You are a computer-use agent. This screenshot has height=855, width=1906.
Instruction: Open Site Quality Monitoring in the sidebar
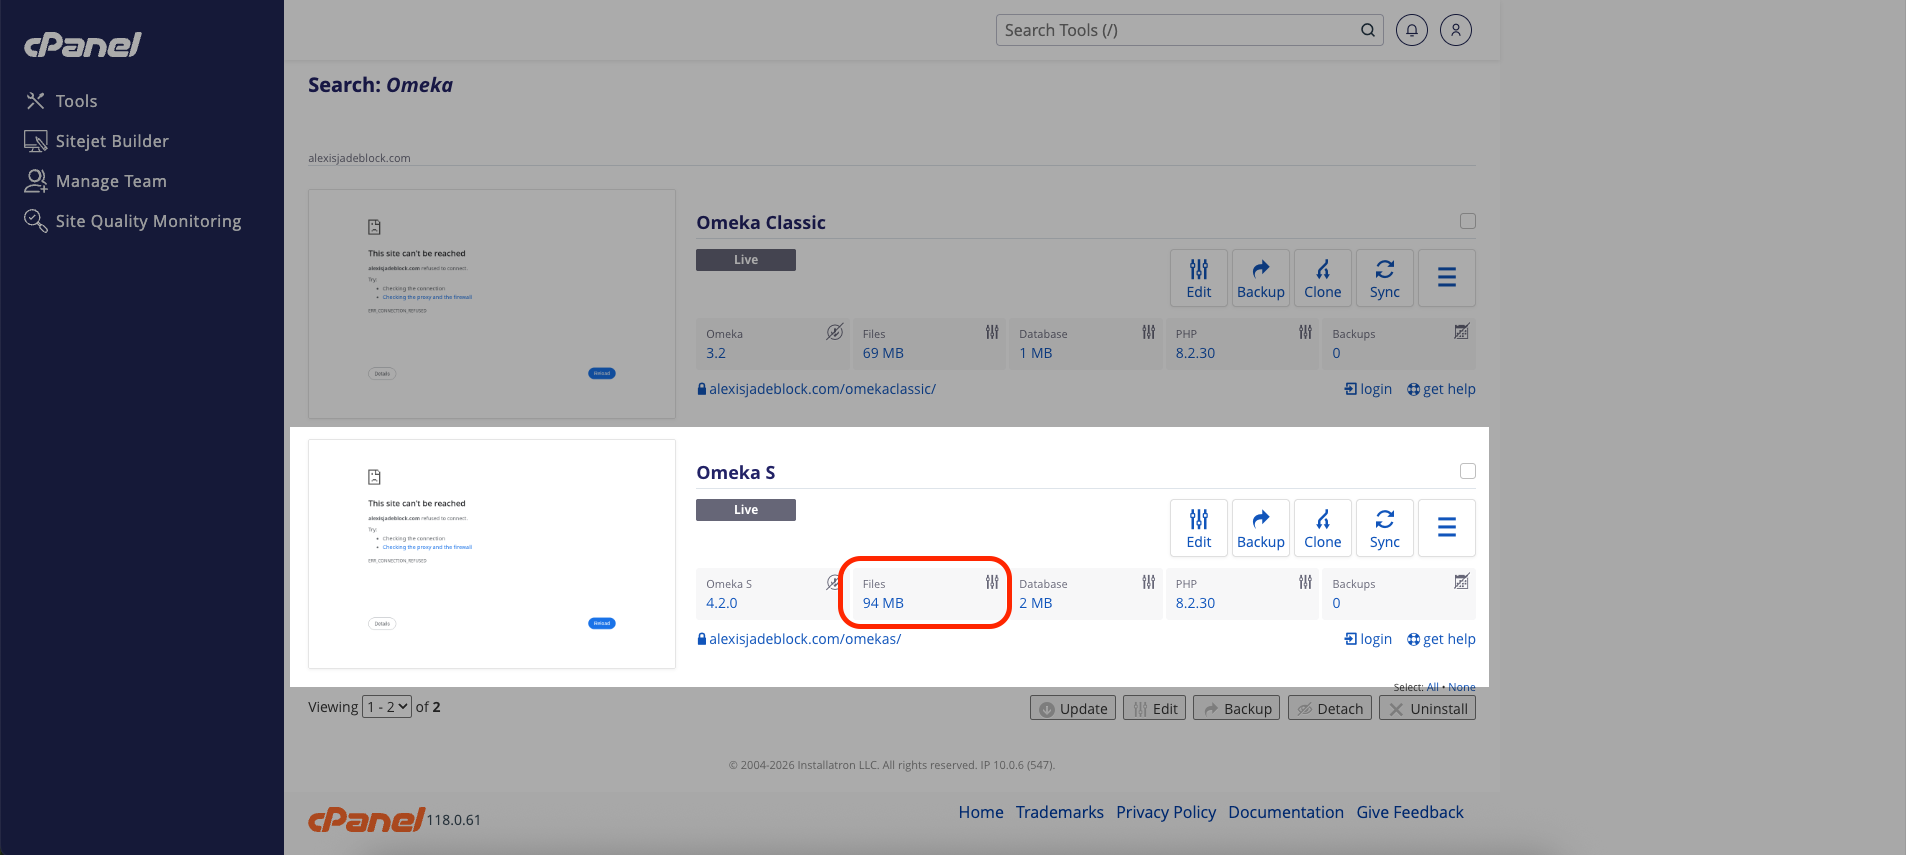pos(133,221)
